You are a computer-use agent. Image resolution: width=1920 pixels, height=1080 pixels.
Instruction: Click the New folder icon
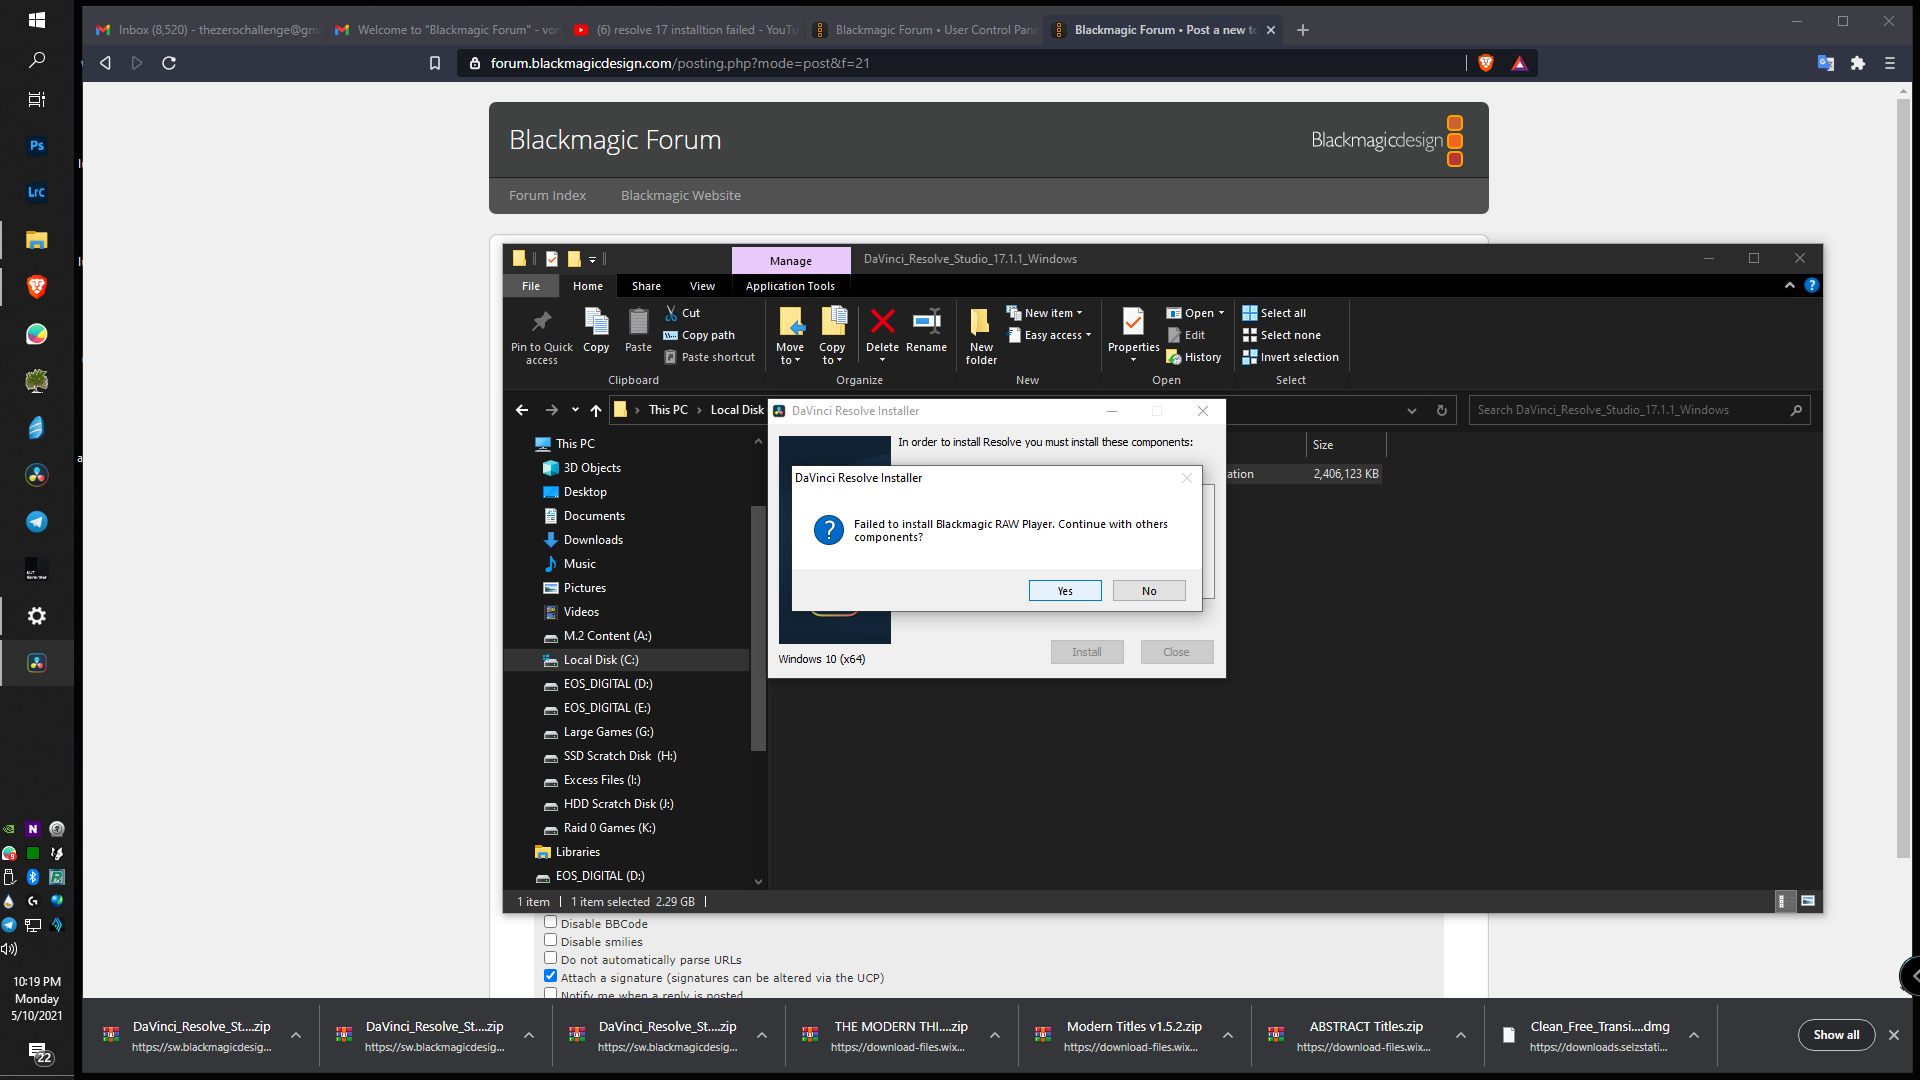tap(981, 322)
